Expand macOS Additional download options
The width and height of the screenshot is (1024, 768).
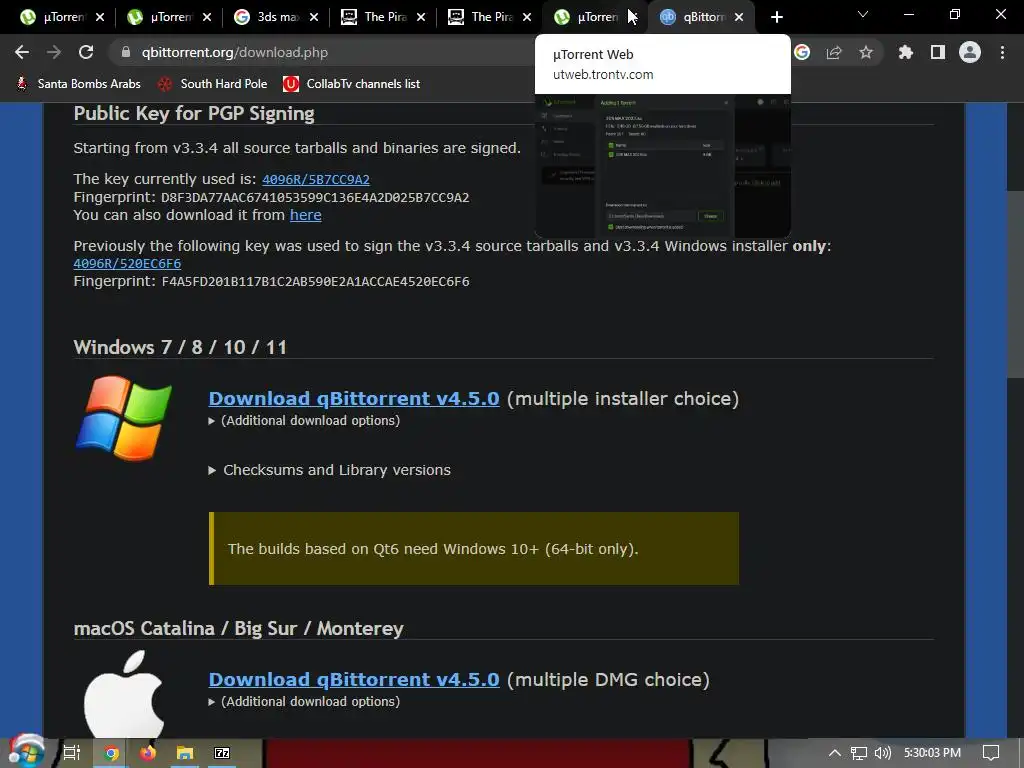coord(304,701)
